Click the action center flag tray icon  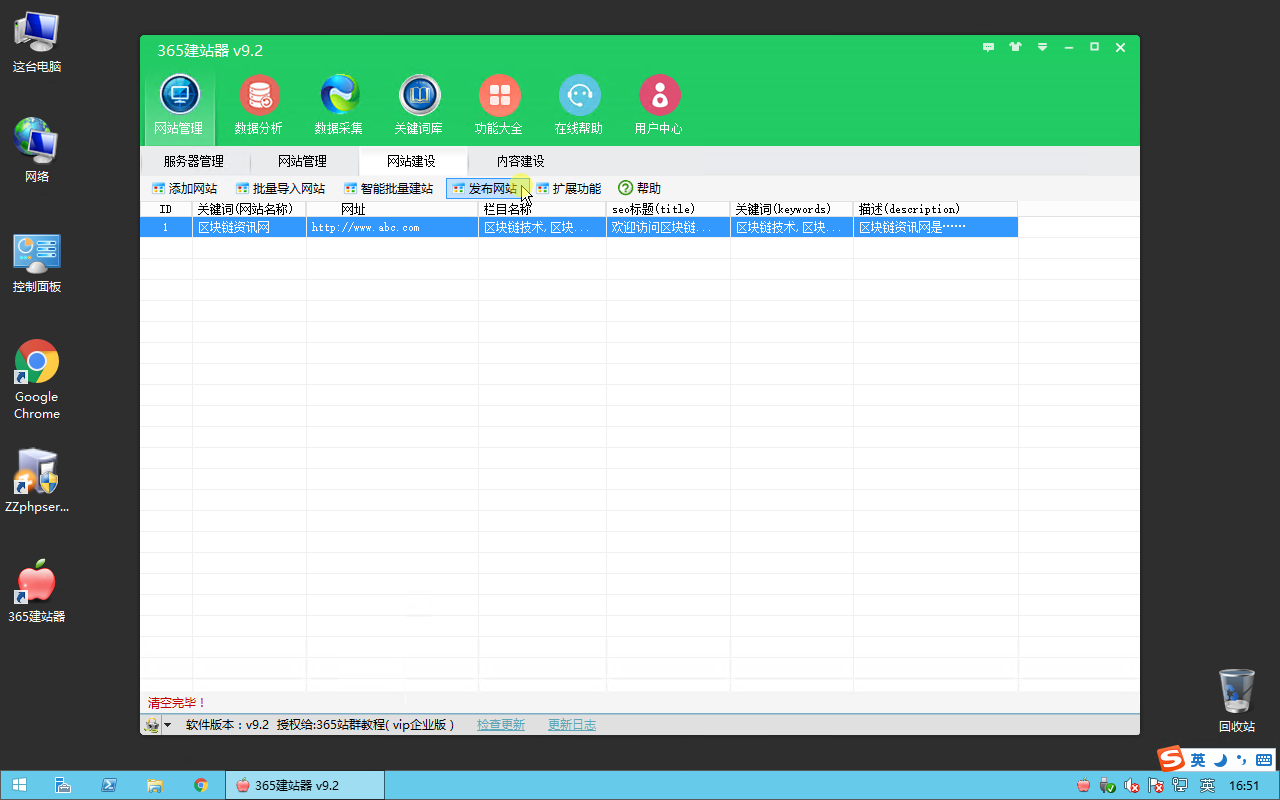click(x=1157, y=786)
